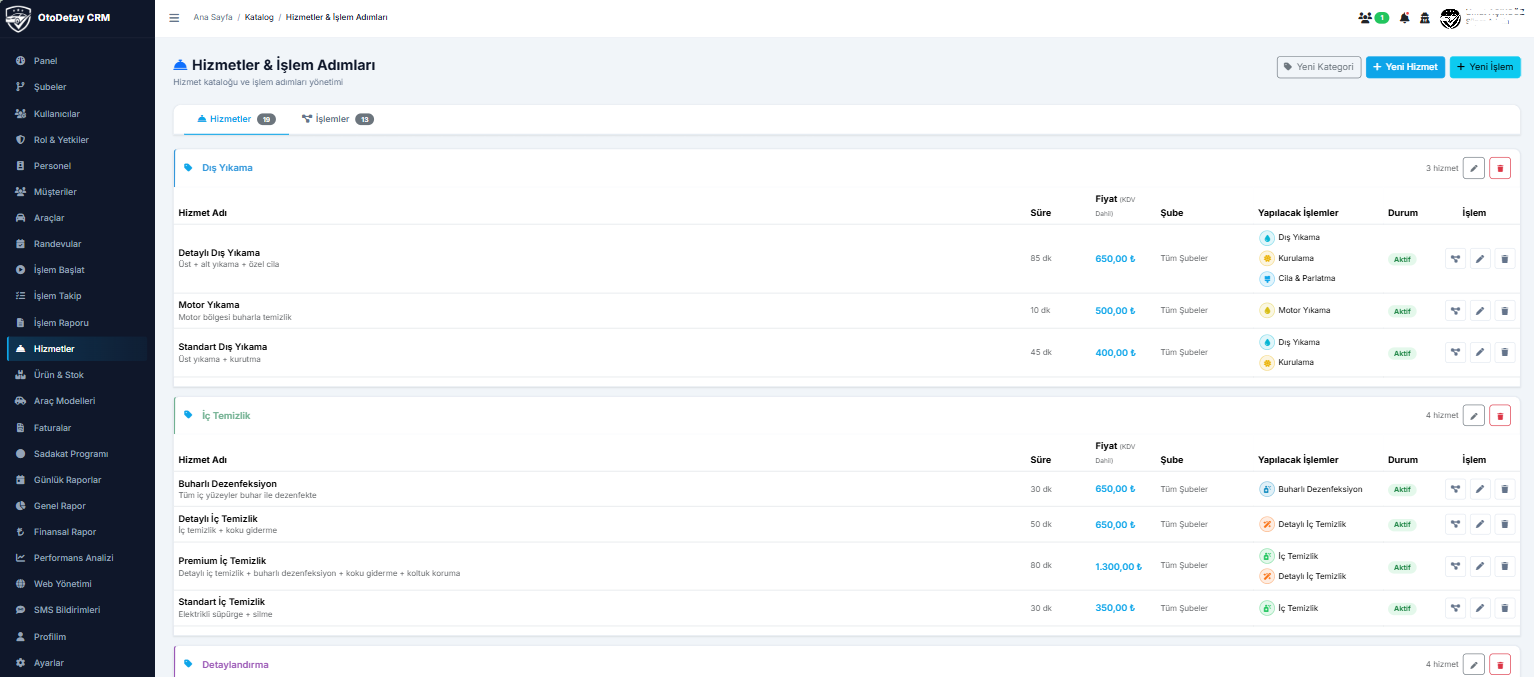Open the online users icon with green badge
The height and width of the screenshot is (677, 1534).
(x=1373, y=18)
